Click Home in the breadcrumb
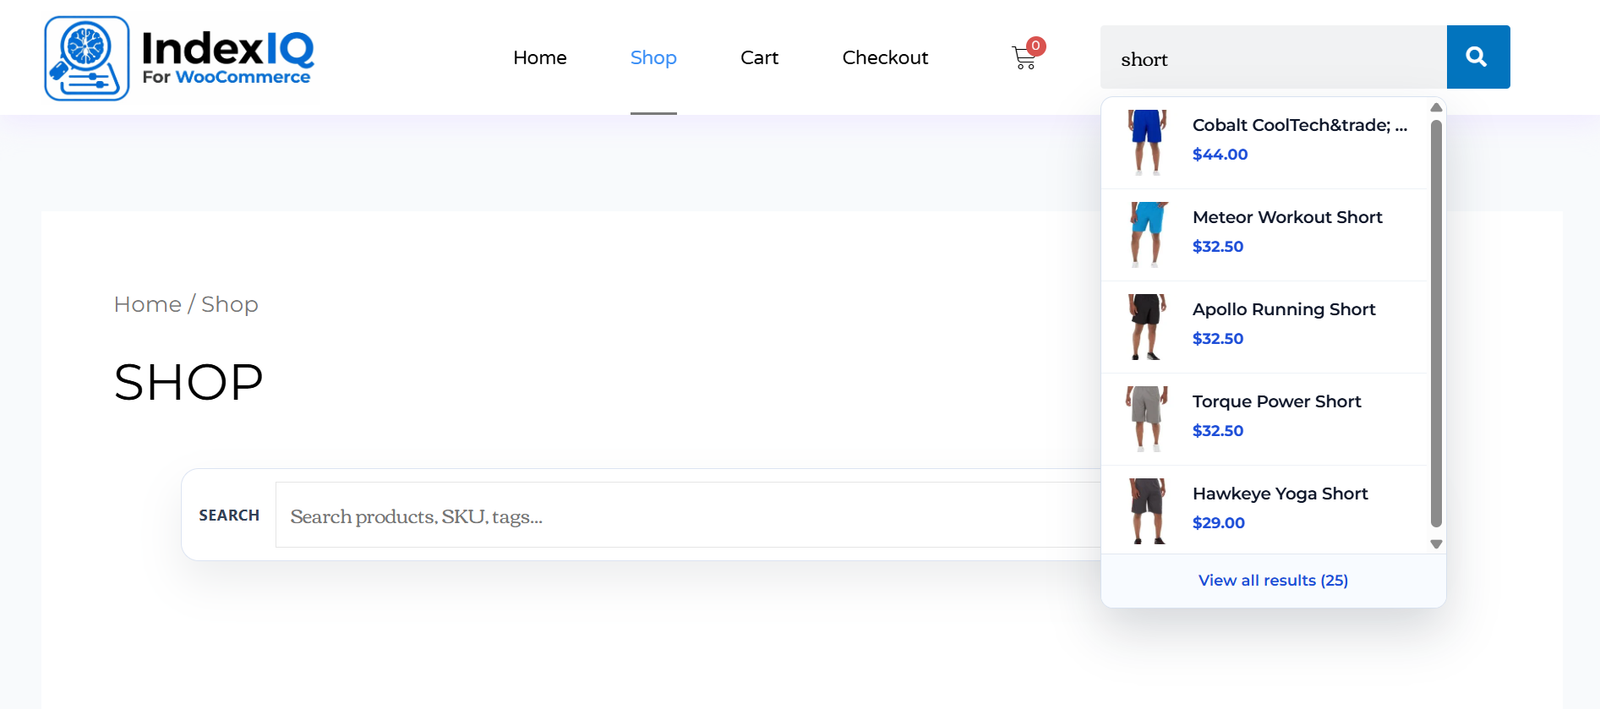 pos(147,304)
